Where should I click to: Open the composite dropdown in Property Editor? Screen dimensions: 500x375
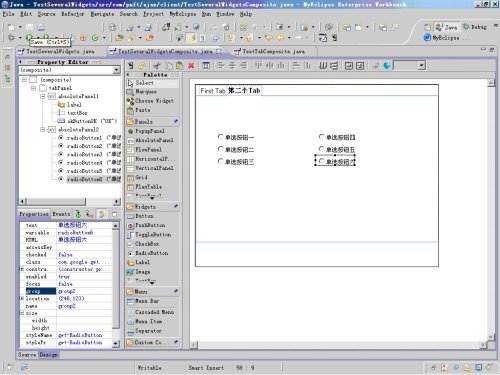click(116, 70)
